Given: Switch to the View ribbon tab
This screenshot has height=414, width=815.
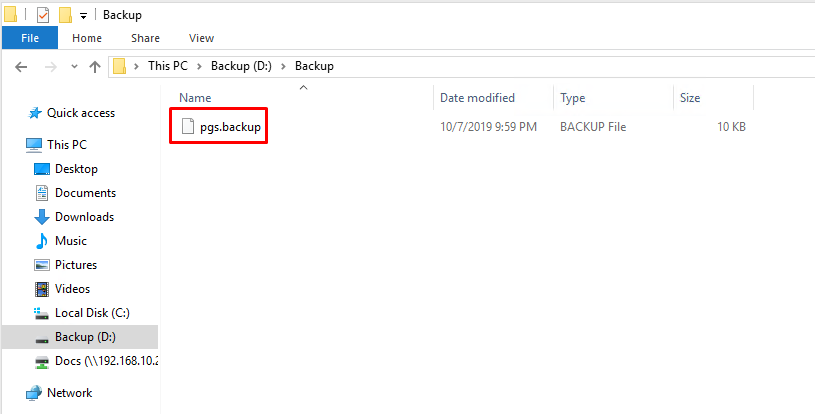Looking at the screenshot, I should pyautogui.click(x=201, y=38).
